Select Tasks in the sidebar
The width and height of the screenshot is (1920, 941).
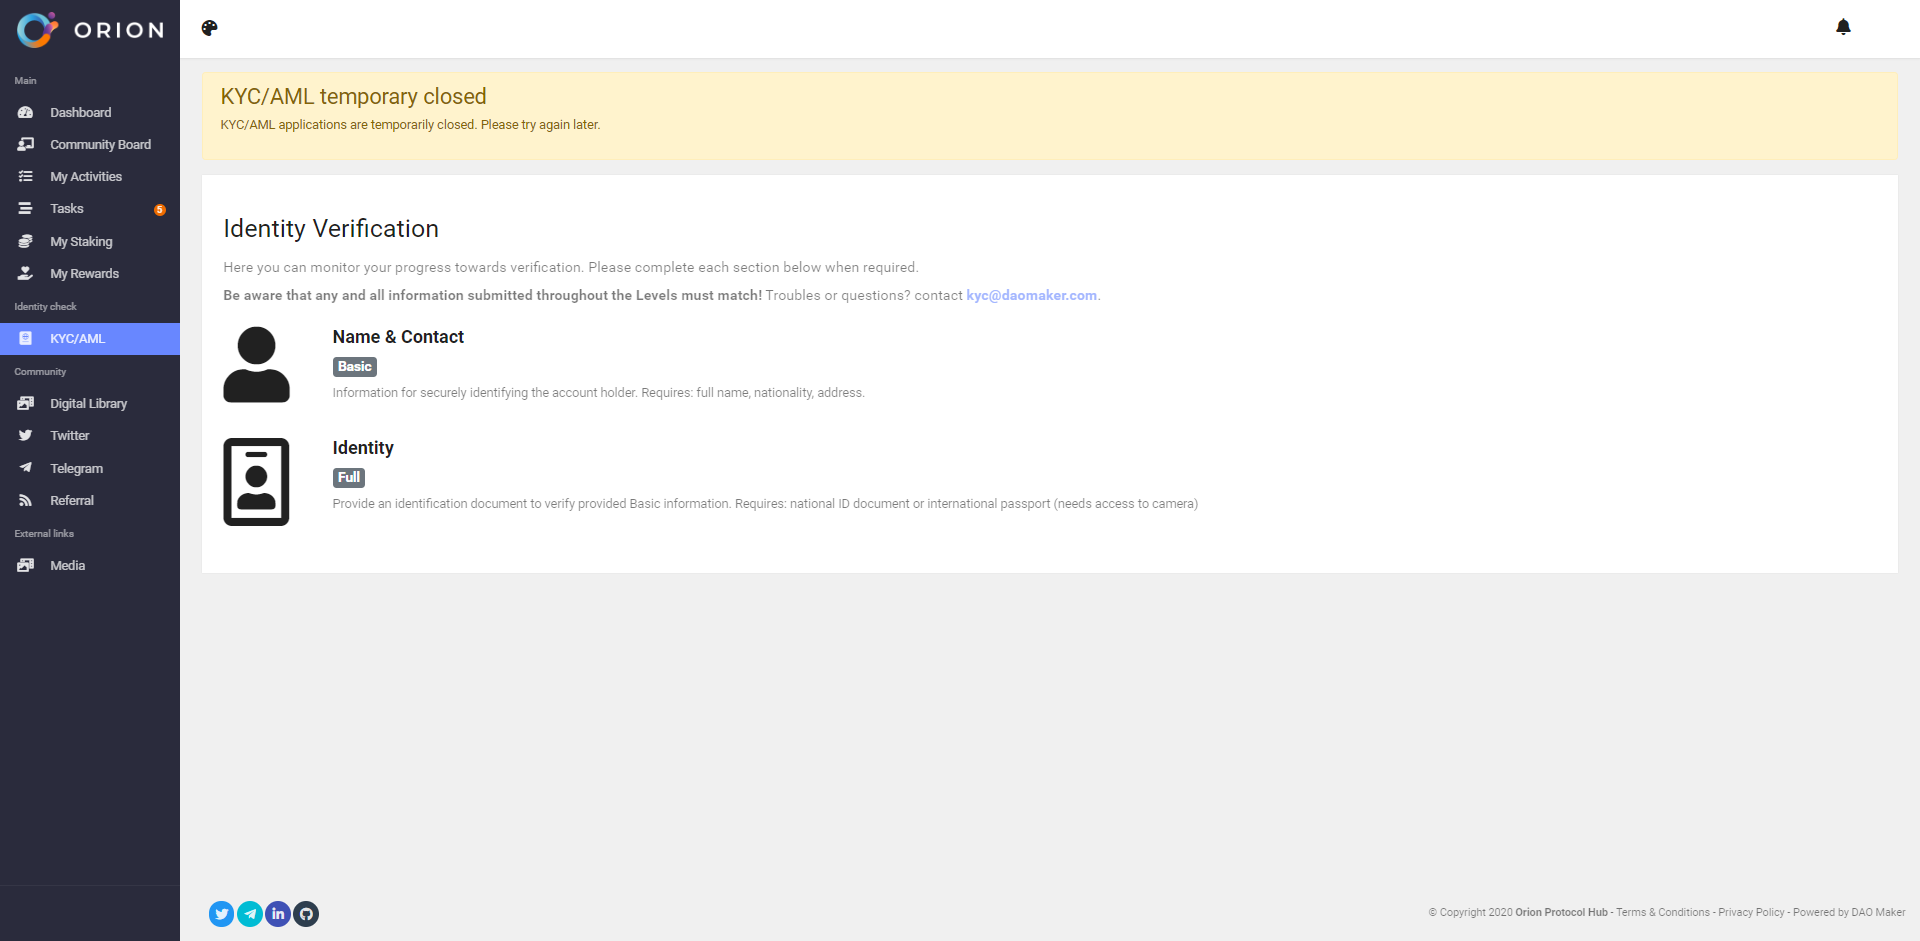(x=67, y=209)
